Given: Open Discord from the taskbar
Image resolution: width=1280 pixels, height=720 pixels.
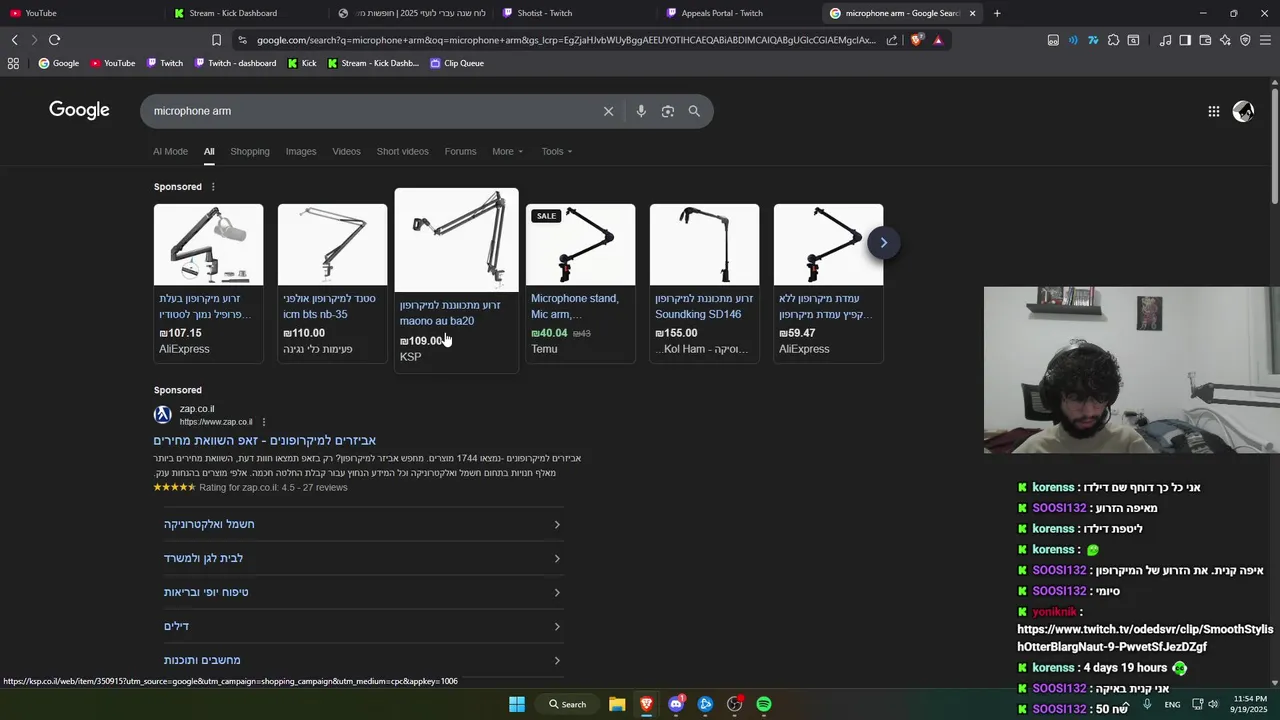Looking at the screenshot, I should tap(676, 704).
